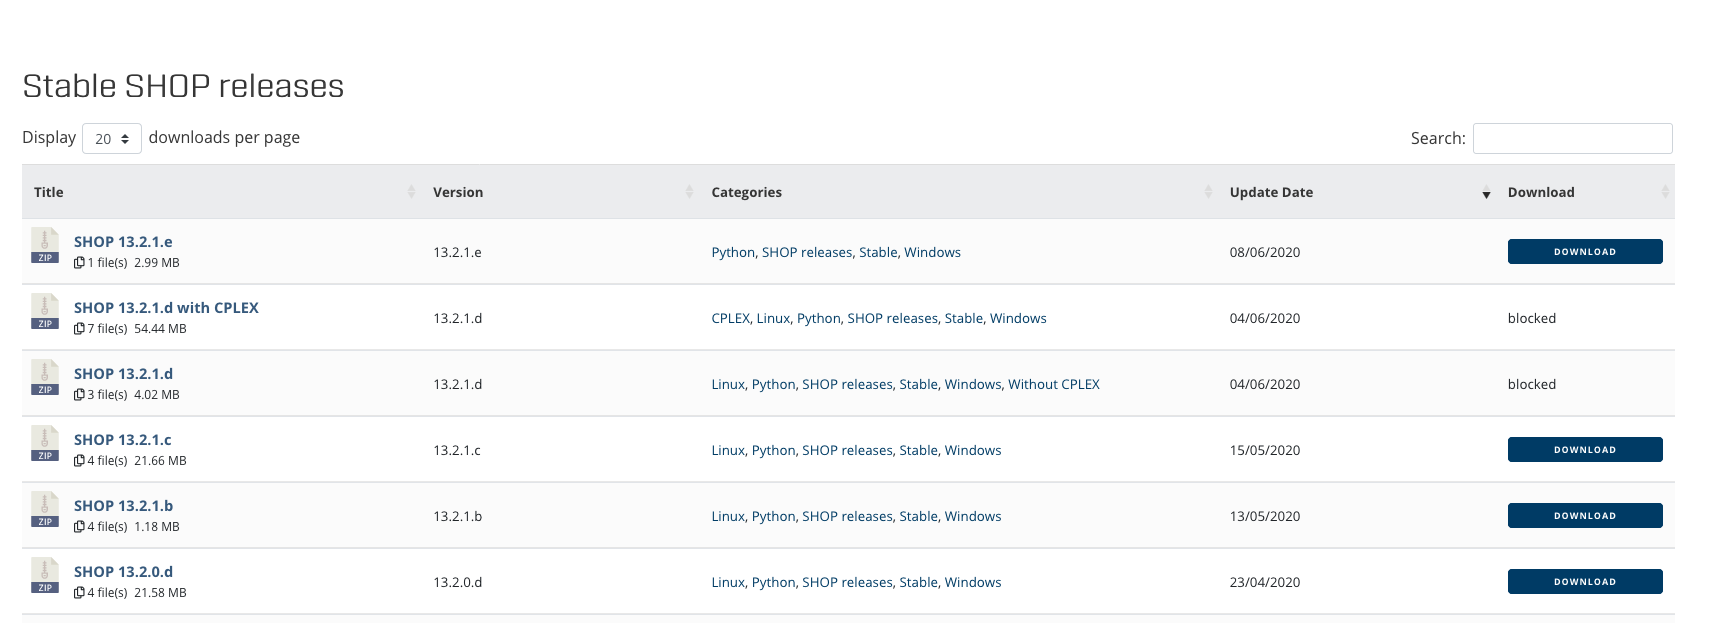Open the SHOP 13.2.1.c title link
This screenshot has width=1709, height=623.
pyautogui.click(x=123, y=440)
